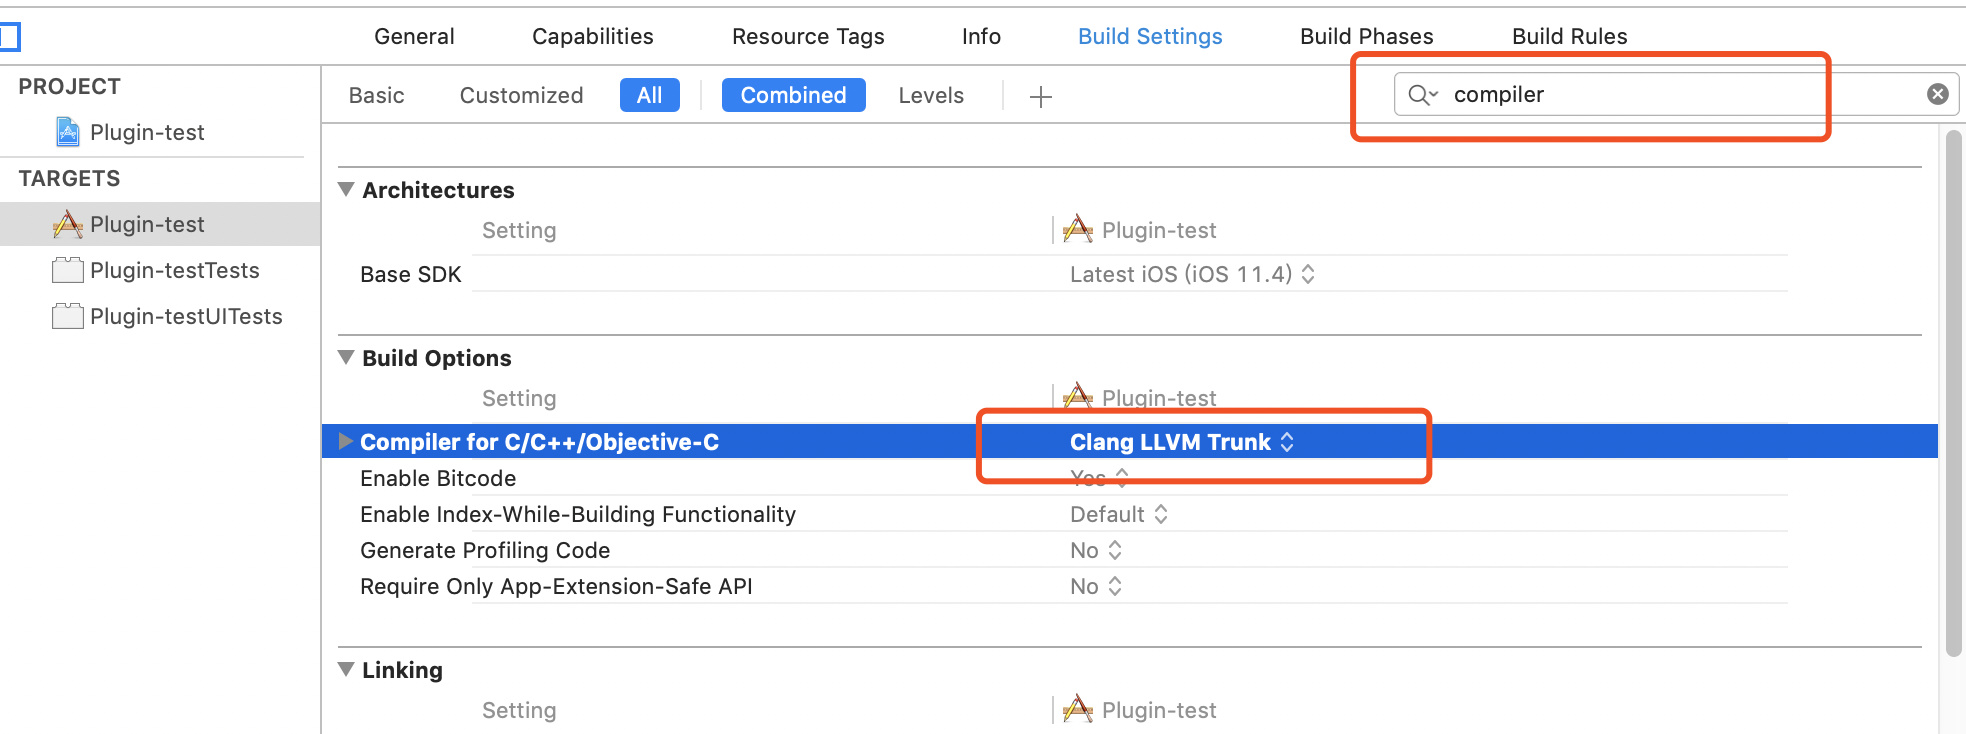Select the Plugin-test target app icon
The width and height of the screenshot is (1966, 734).
coord(68,224)
